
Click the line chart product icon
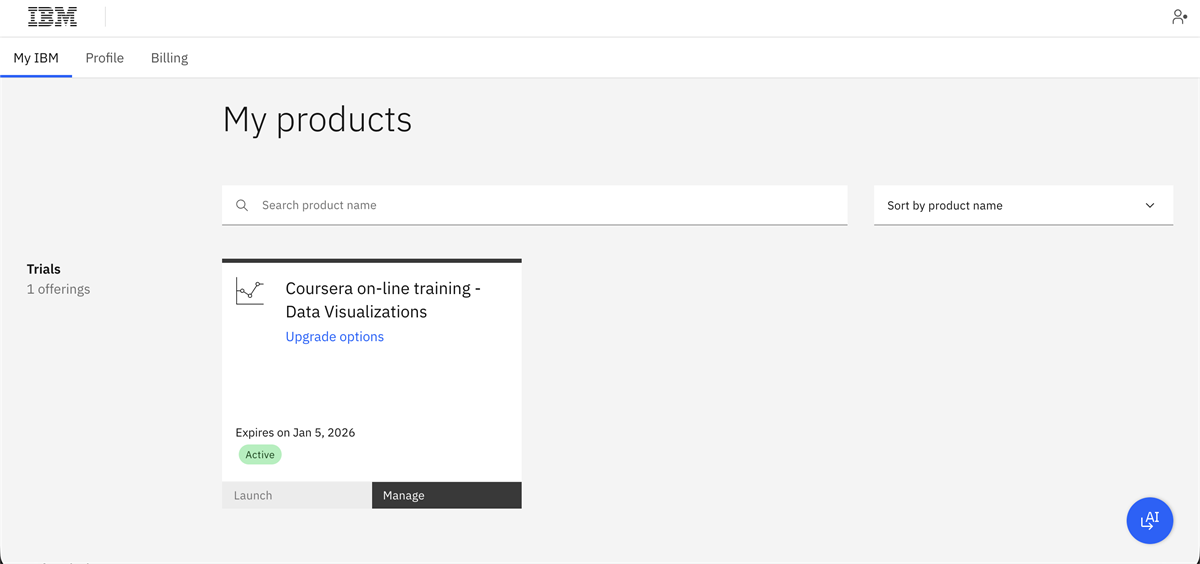(x=250, y=291)
